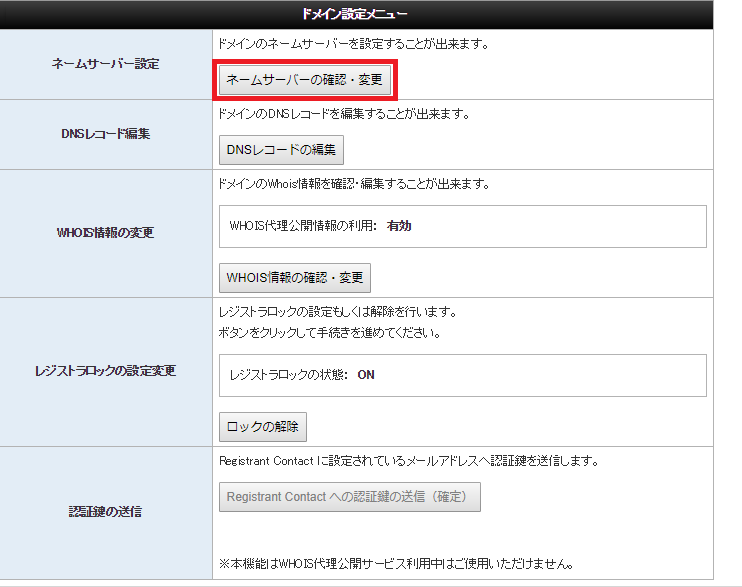Click Registrant Contact への認証鍵の送信 button
Screen dimensions: 742x587
pos(350,497)
